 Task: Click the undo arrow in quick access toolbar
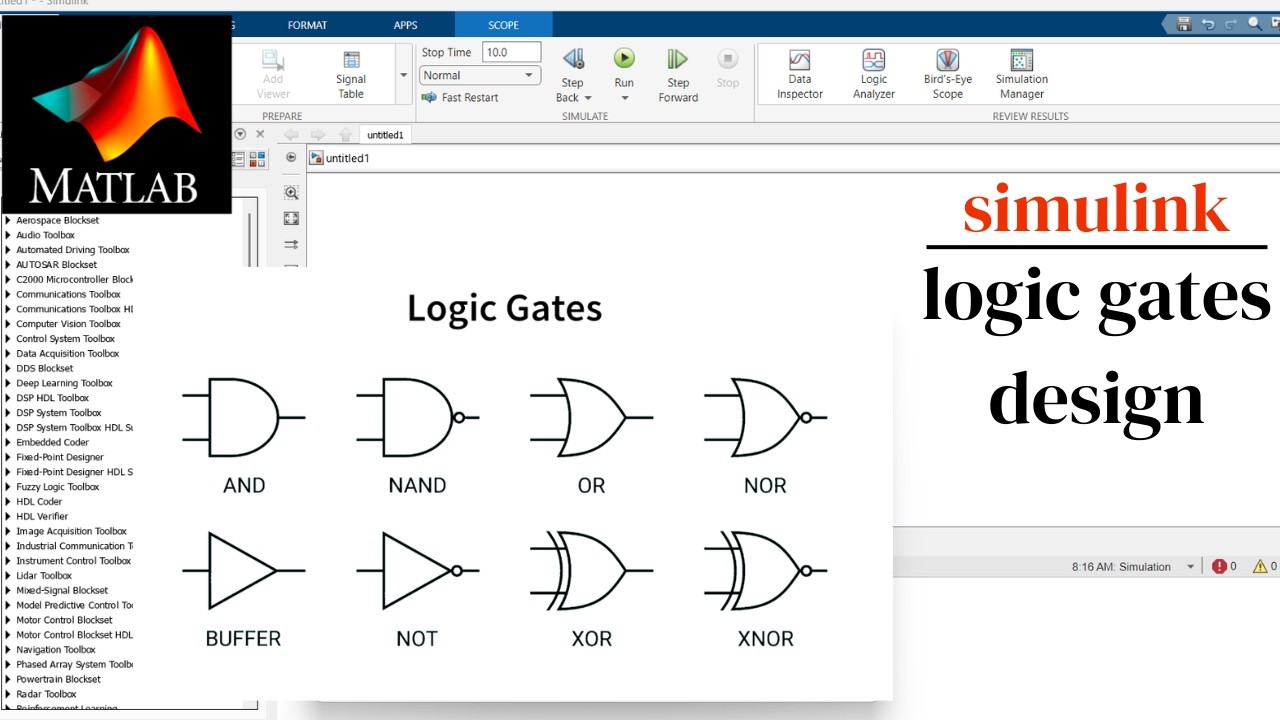[x=1208, y=24]
